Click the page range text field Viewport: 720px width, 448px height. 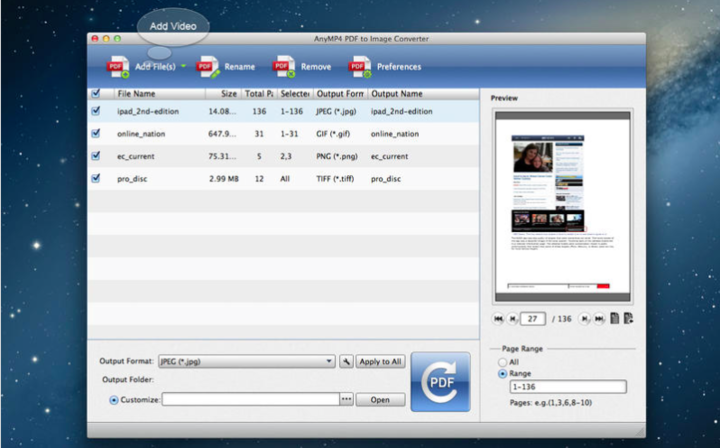pyautogui.click(x=568, y=387)
